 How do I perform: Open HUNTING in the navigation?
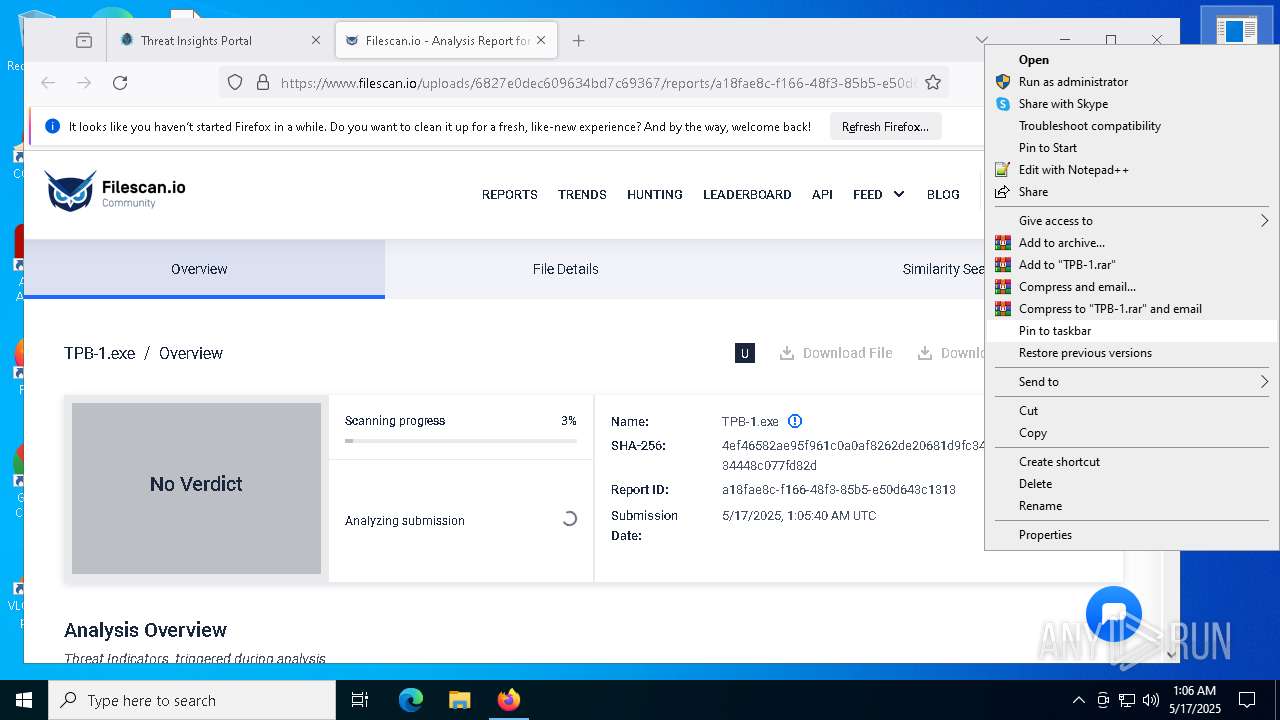[x=655, y=194]
